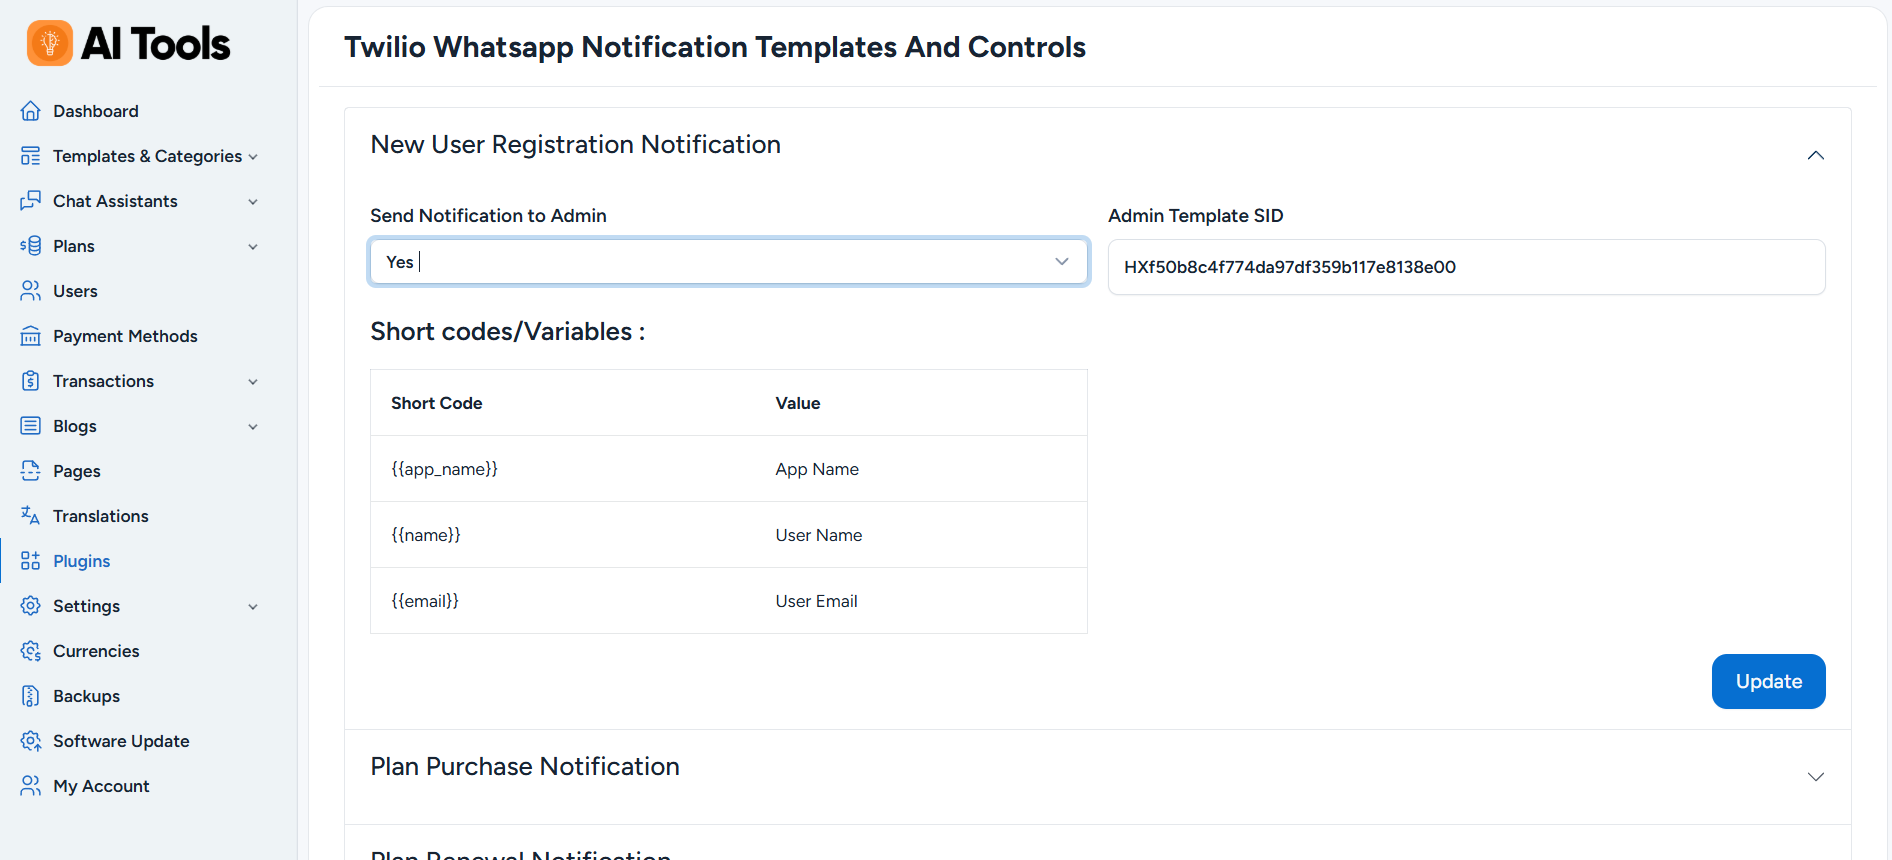
Task: Click the Backups archive icon
Action: click(x=31, y=696)
